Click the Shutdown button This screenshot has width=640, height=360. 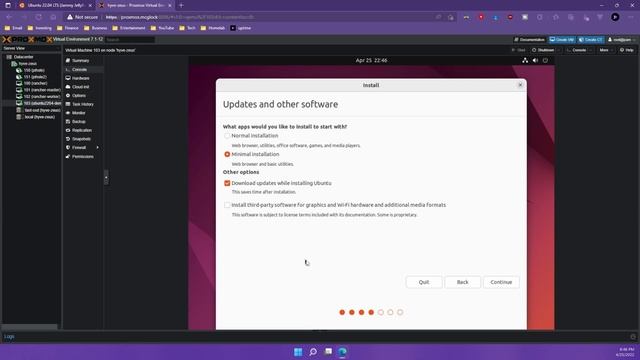(543, 50)
